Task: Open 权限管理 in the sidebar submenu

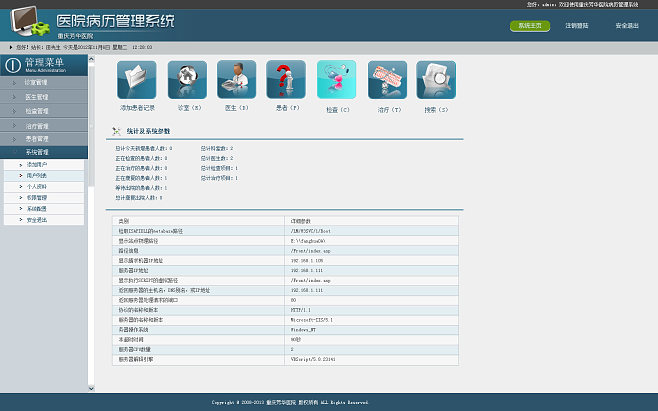Action: (36, 198)
